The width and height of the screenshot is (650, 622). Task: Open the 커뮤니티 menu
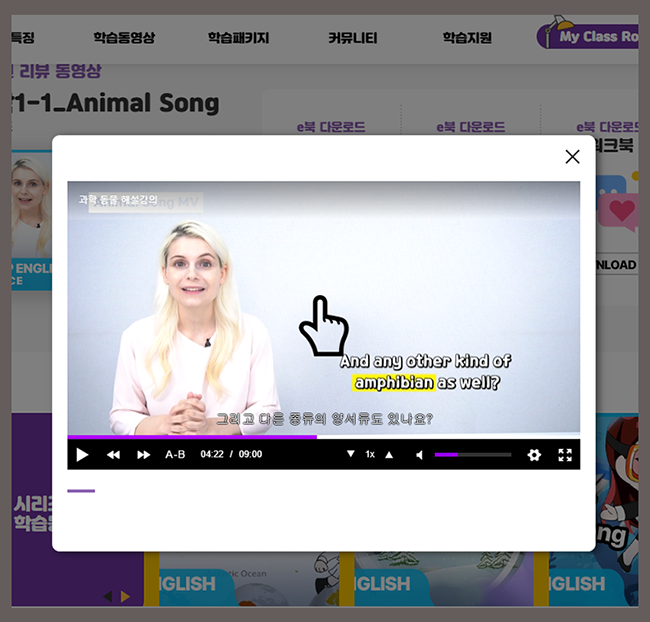point(353,38)
